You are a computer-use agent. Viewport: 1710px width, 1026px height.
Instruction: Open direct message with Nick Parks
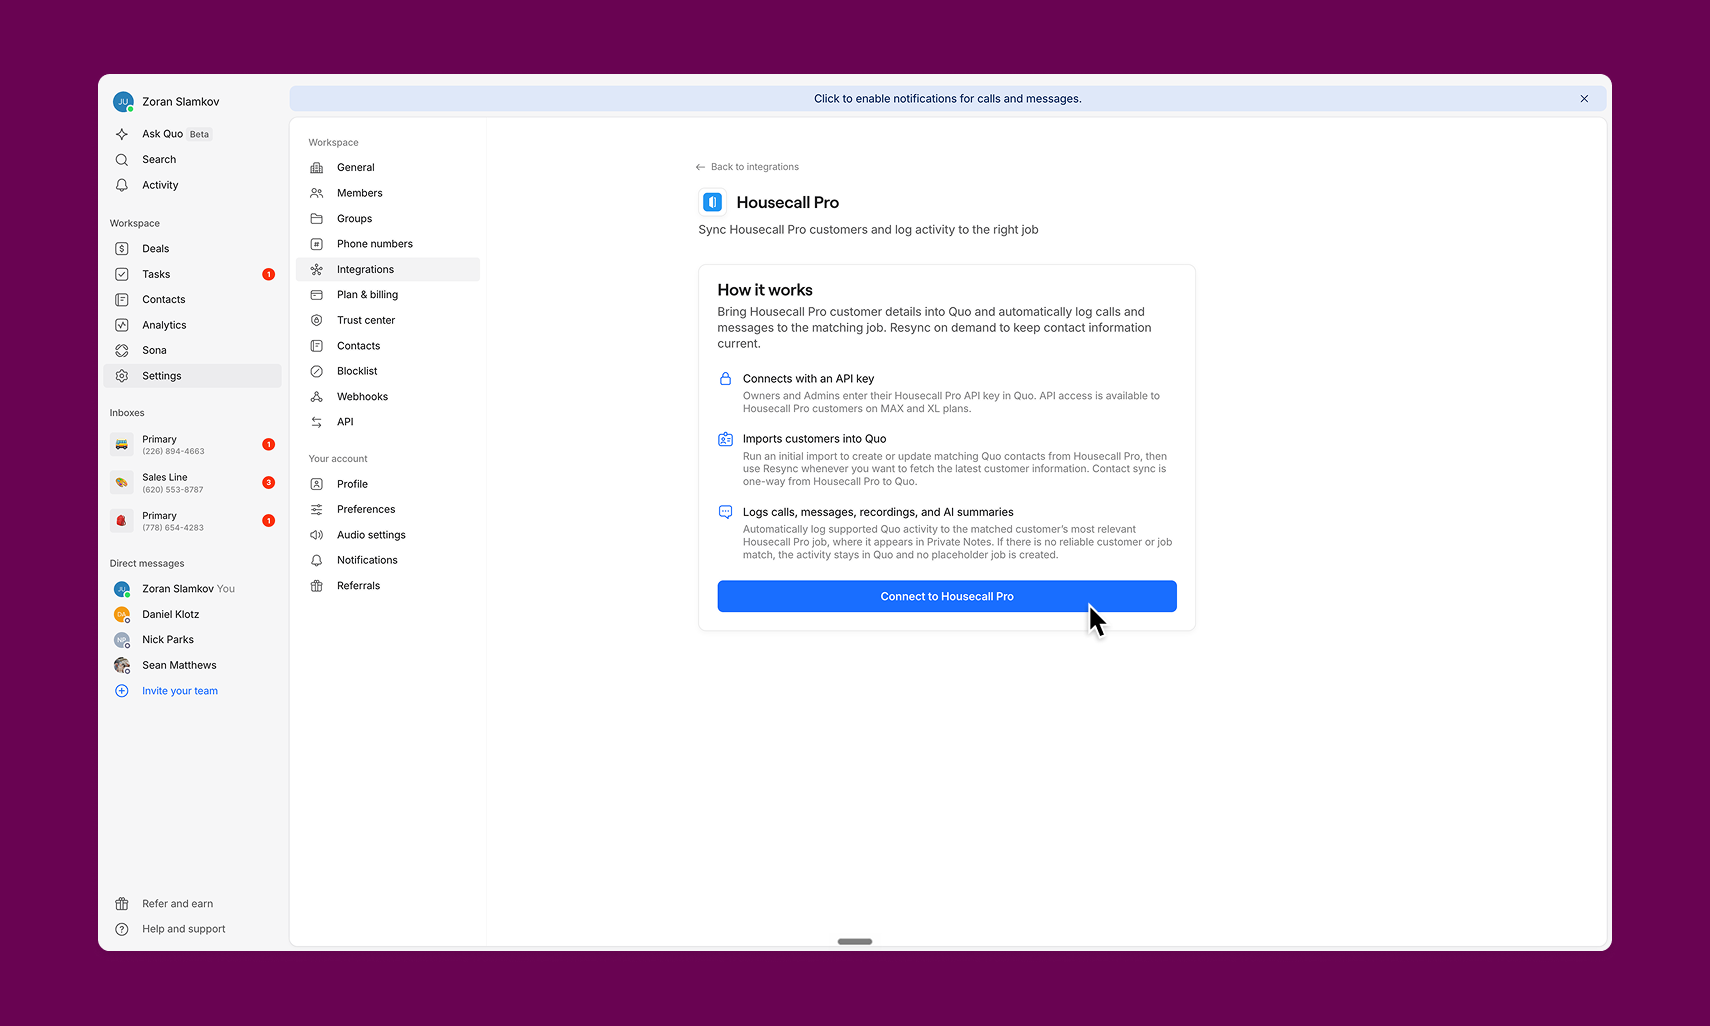(193, 640)
